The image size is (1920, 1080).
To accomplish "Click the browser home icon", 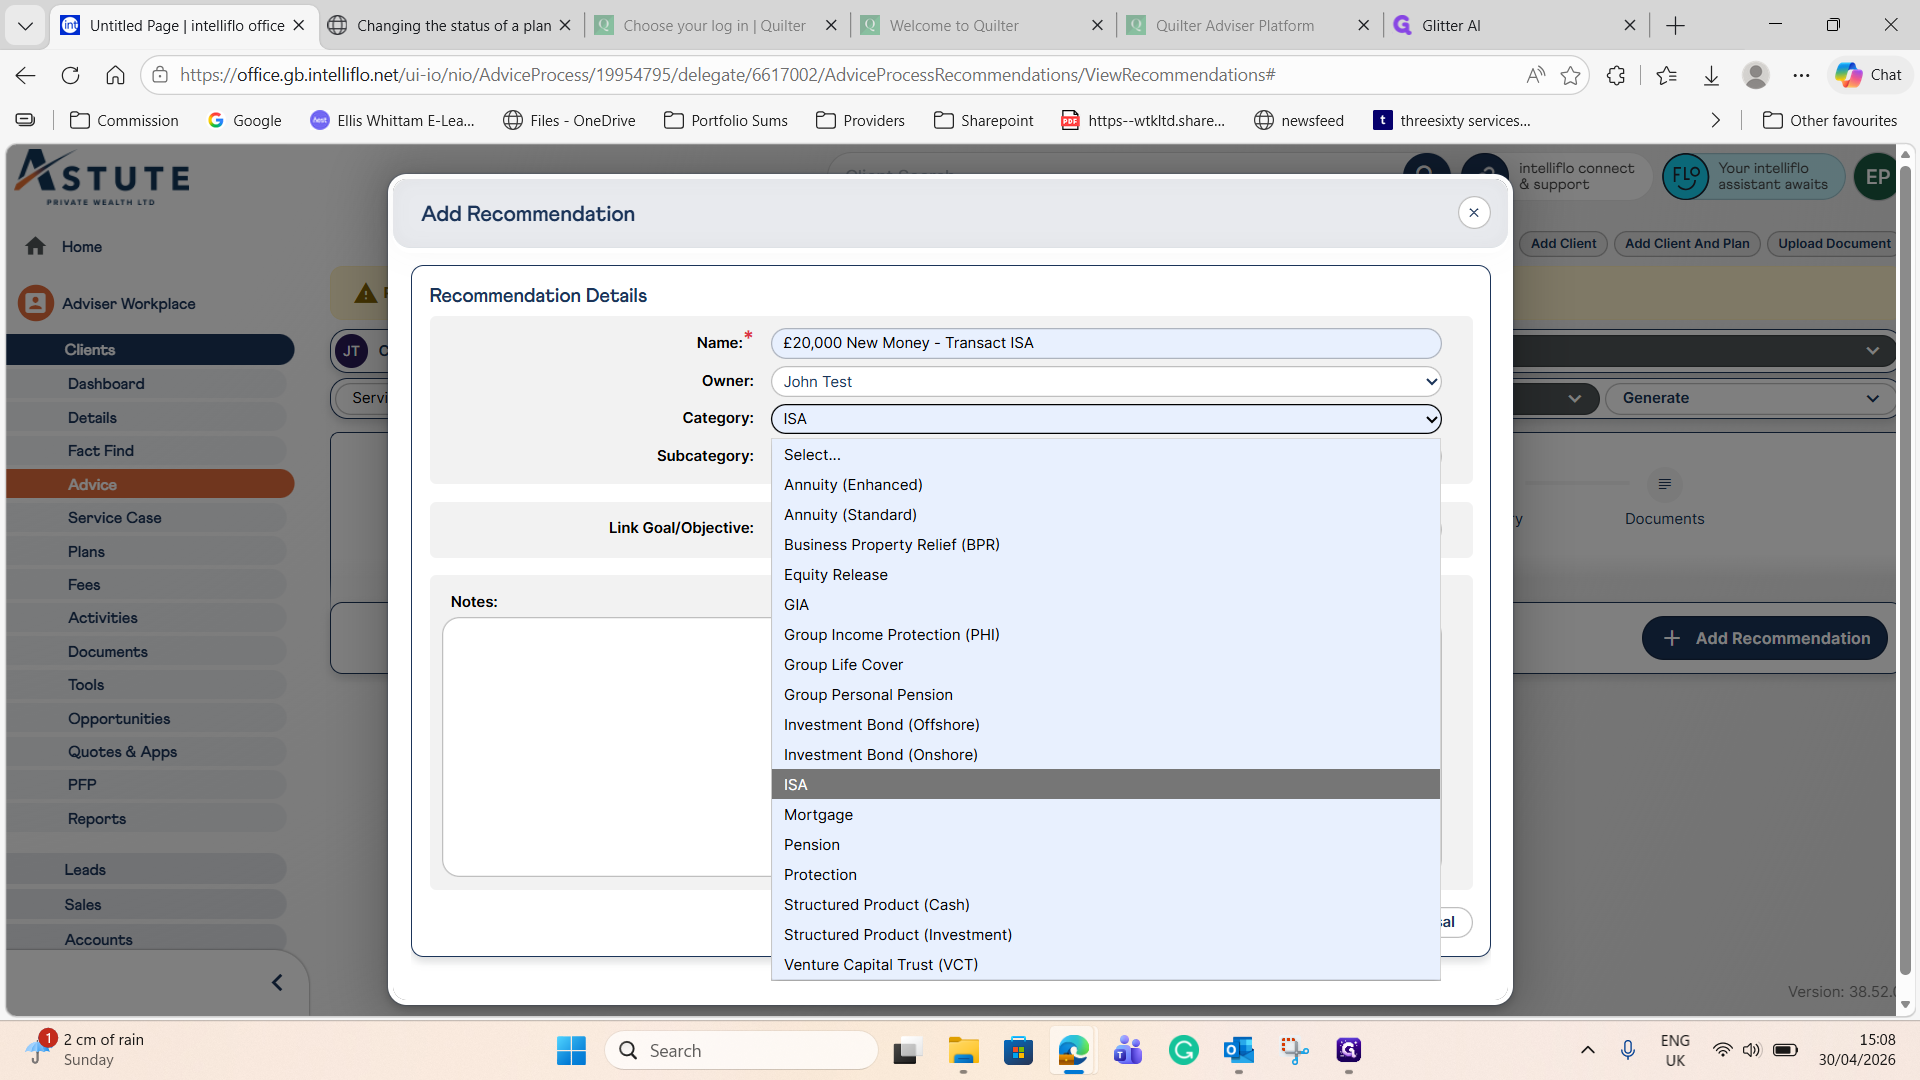I will pyautogui.click(x=115, y=75).
